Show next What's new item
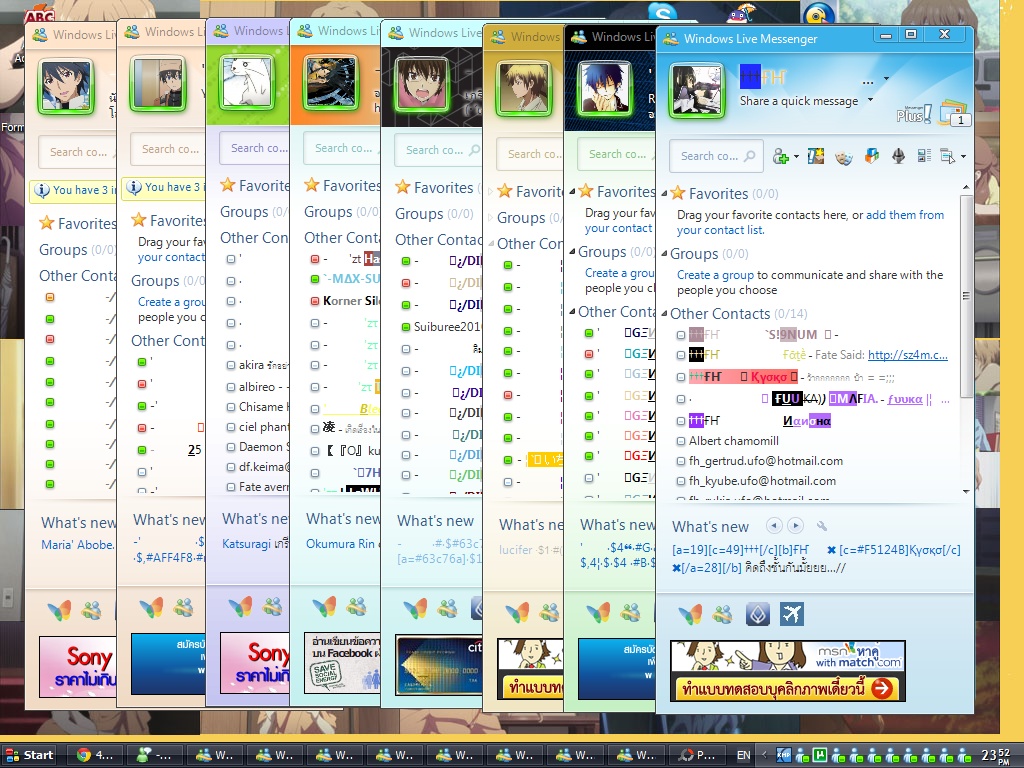Viewport: 1024px width, 768px height. click(795, 525)
